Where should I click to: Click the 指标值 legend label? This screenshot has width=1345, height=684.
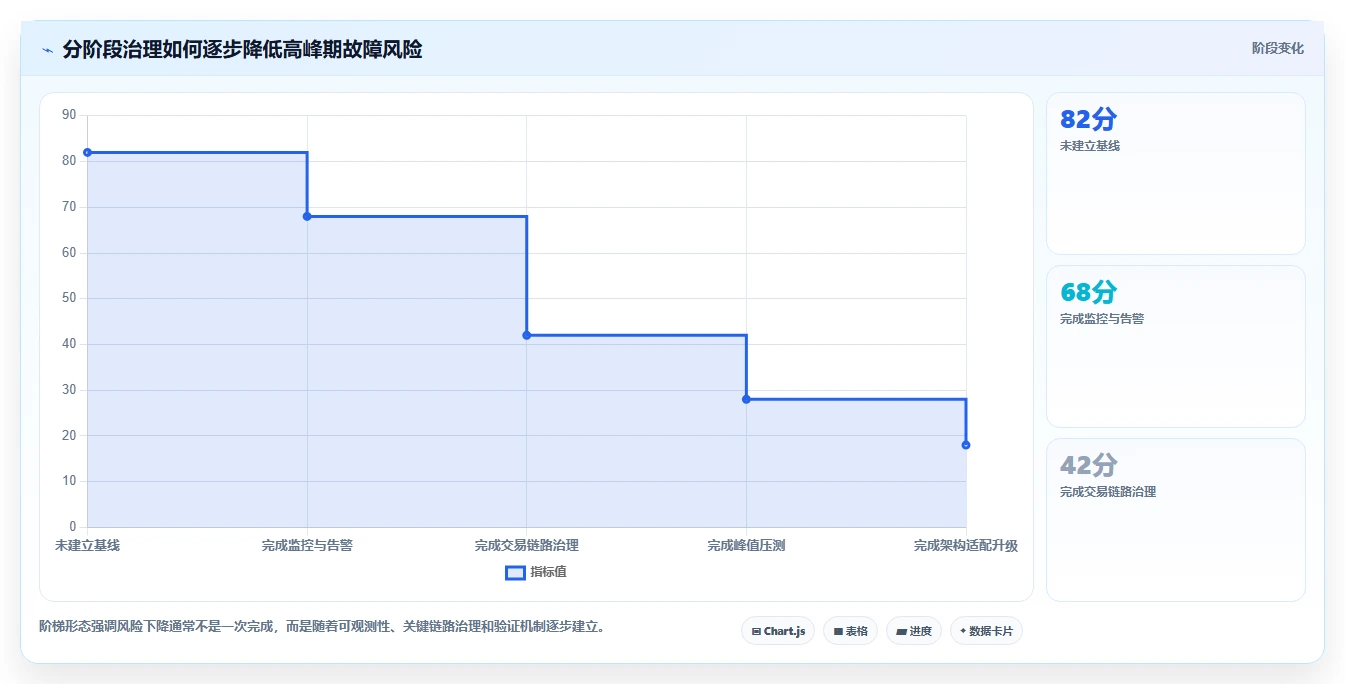[548, 572]
